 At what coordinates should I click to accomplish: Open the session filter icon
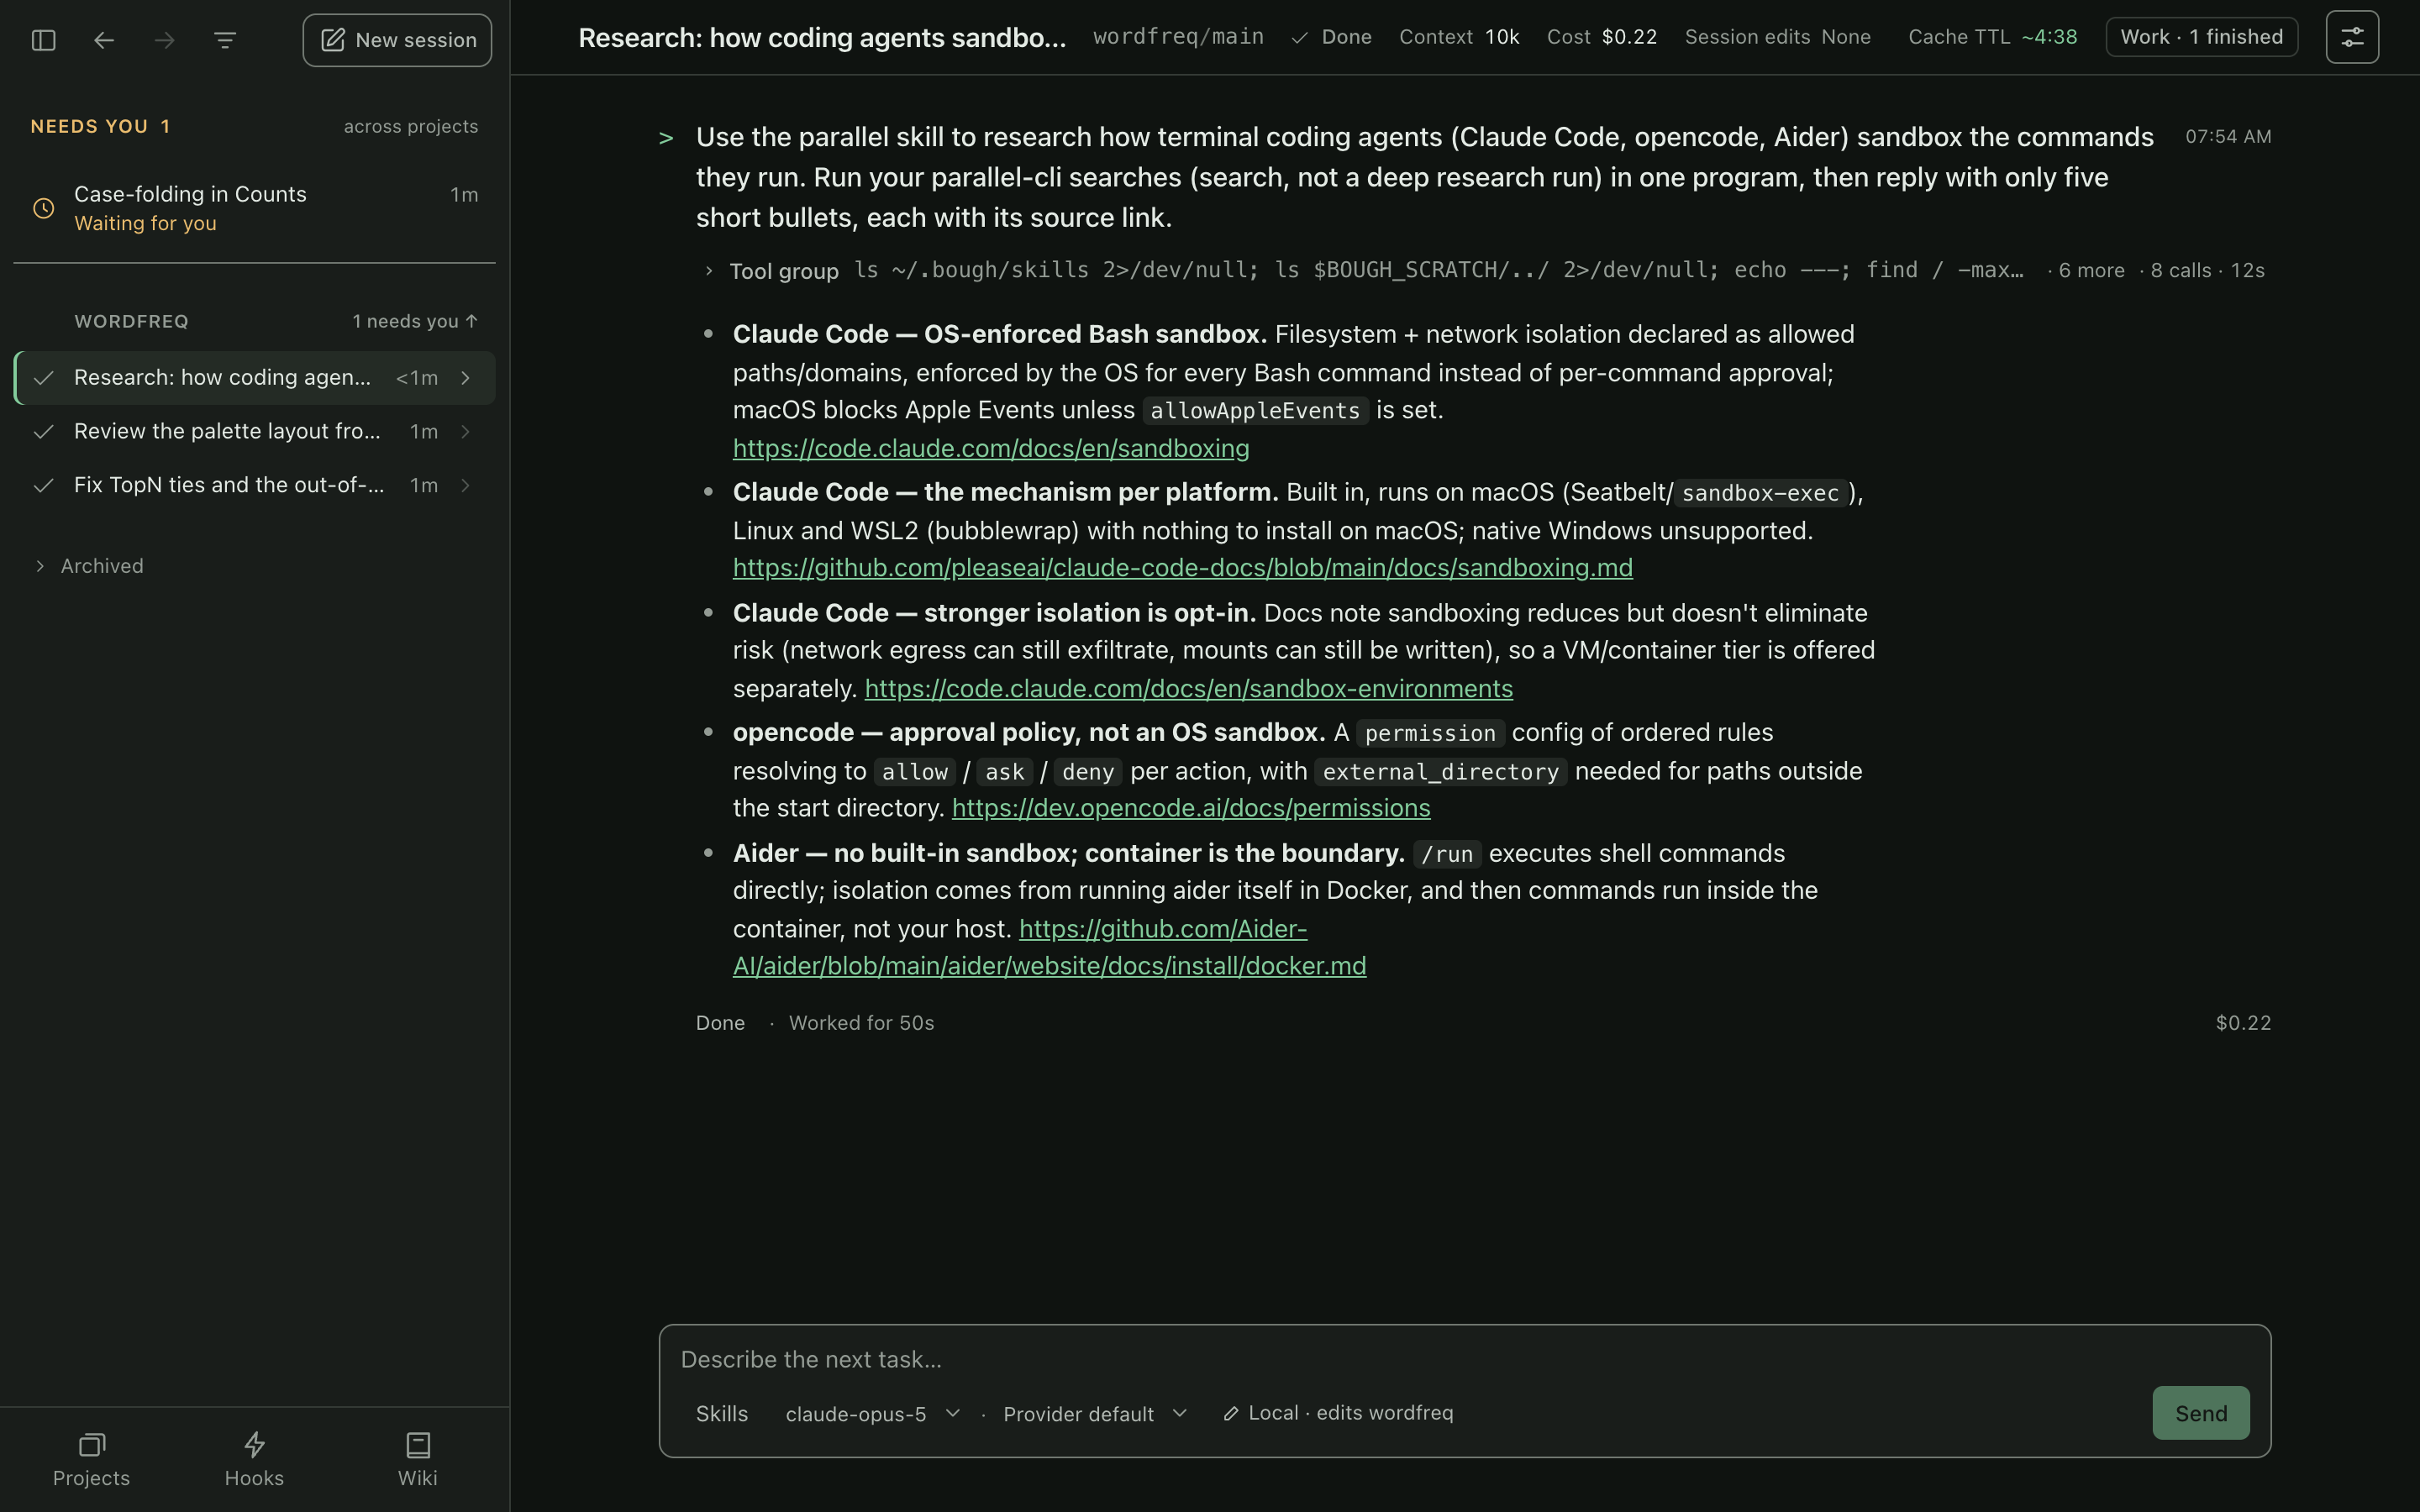point(225,40)
